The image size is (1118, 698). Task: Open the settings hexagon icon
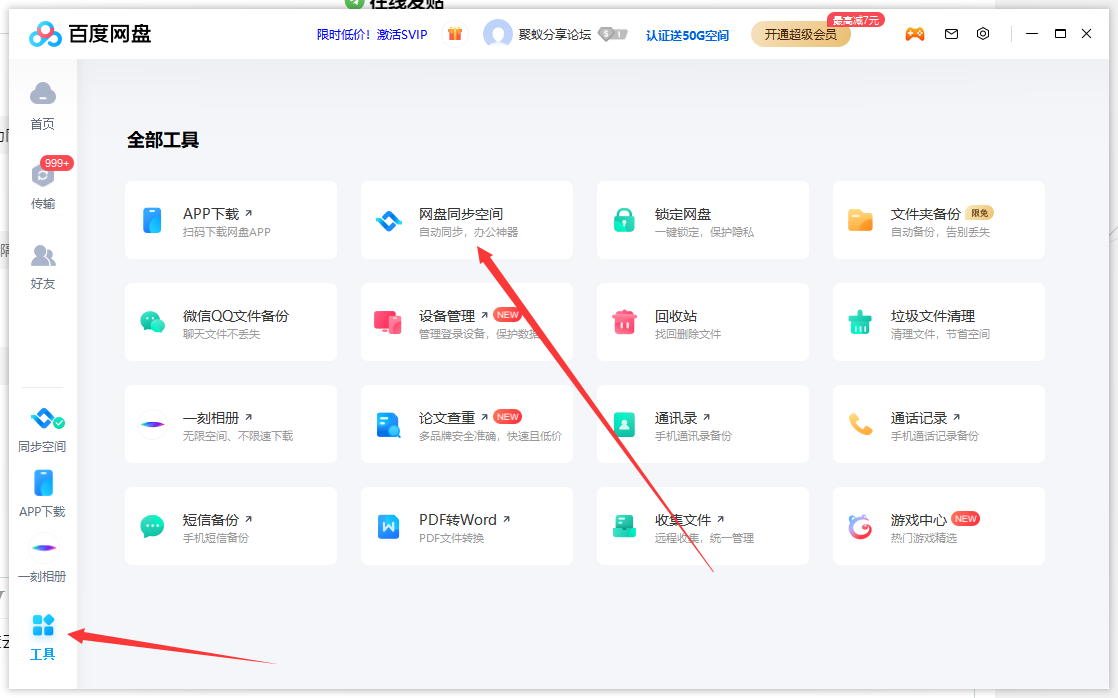pos(983,34)
